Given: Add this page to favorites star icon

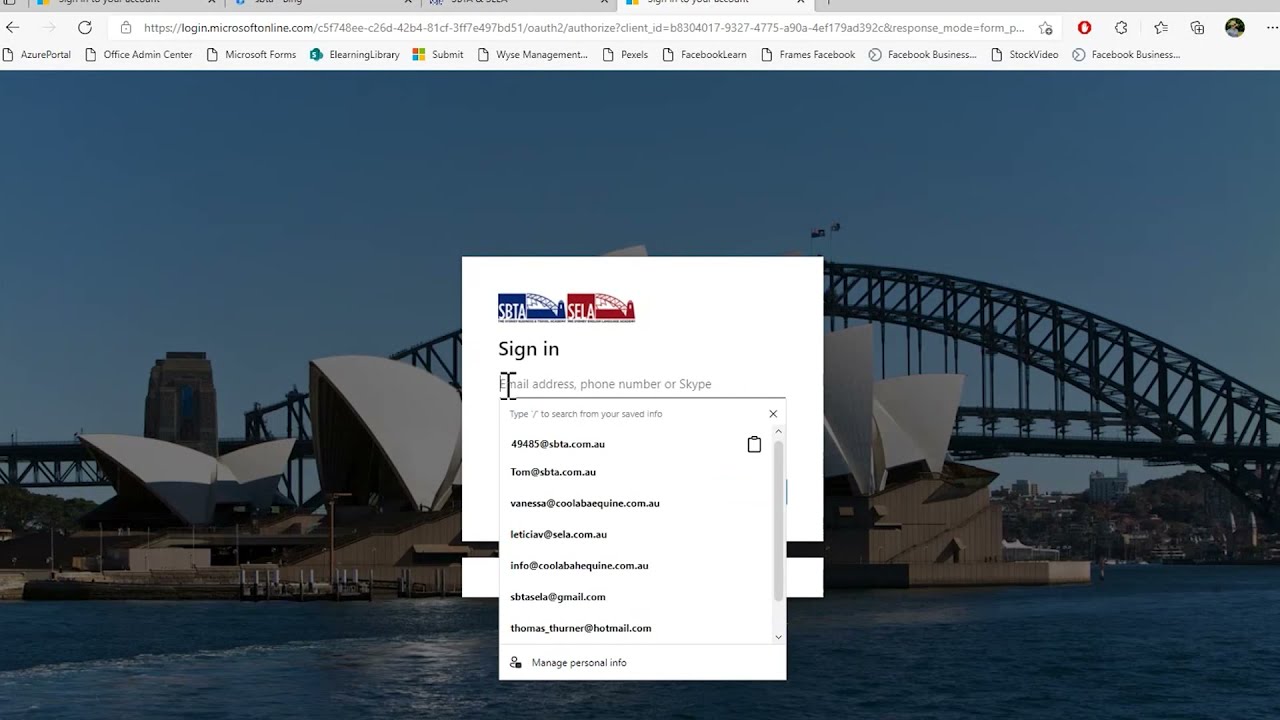Looking at the screenshot, I should [x=1045, y=28].
